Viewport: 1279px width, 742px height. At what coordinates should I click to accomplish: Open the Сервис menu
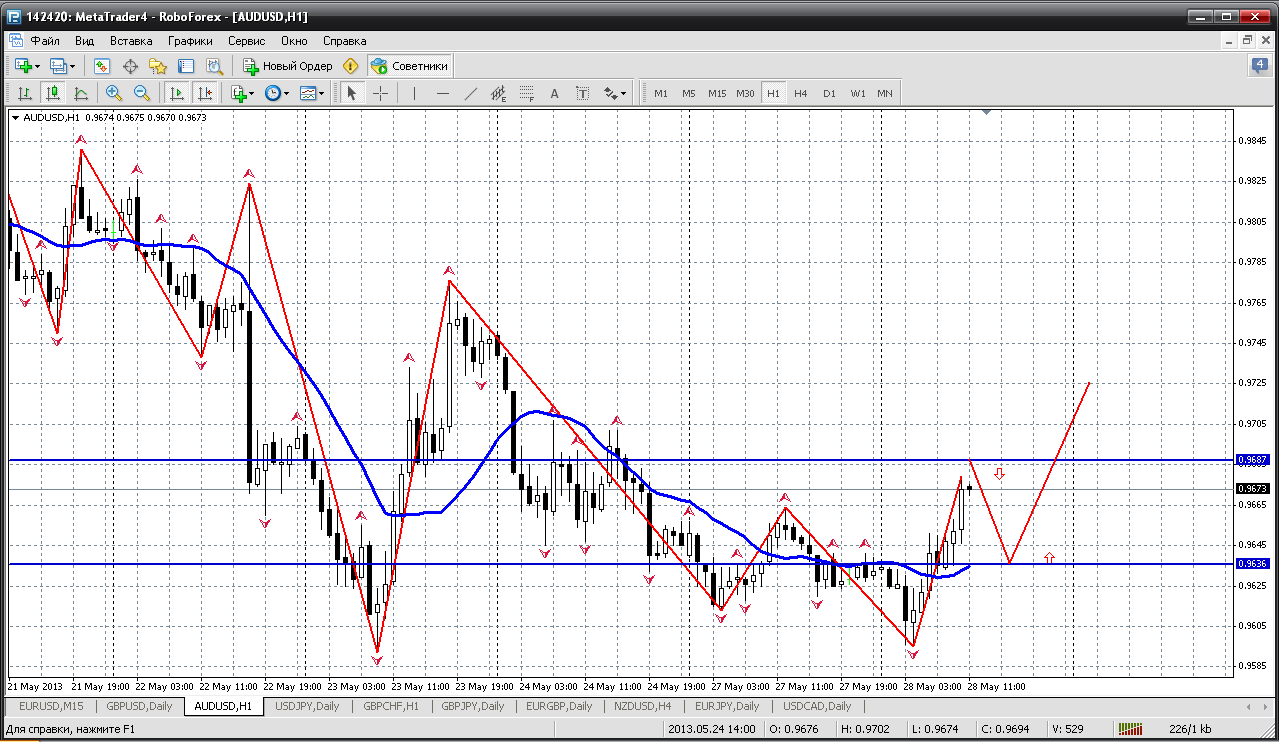[246, 41]
